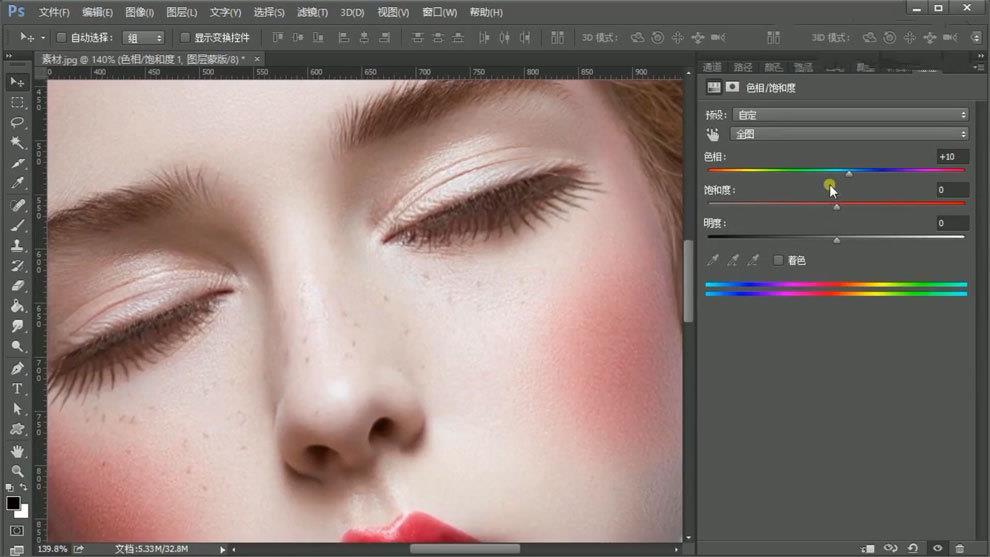990x557 pixels.
Task: Click the trash icon to delete adjustment layer
Action: click(960, 548)
